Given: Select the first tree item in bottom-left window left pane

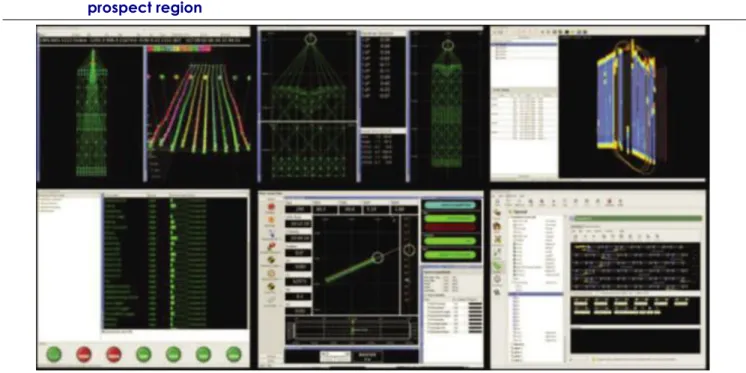Looking at the screenshot, I should click(52, 200).
